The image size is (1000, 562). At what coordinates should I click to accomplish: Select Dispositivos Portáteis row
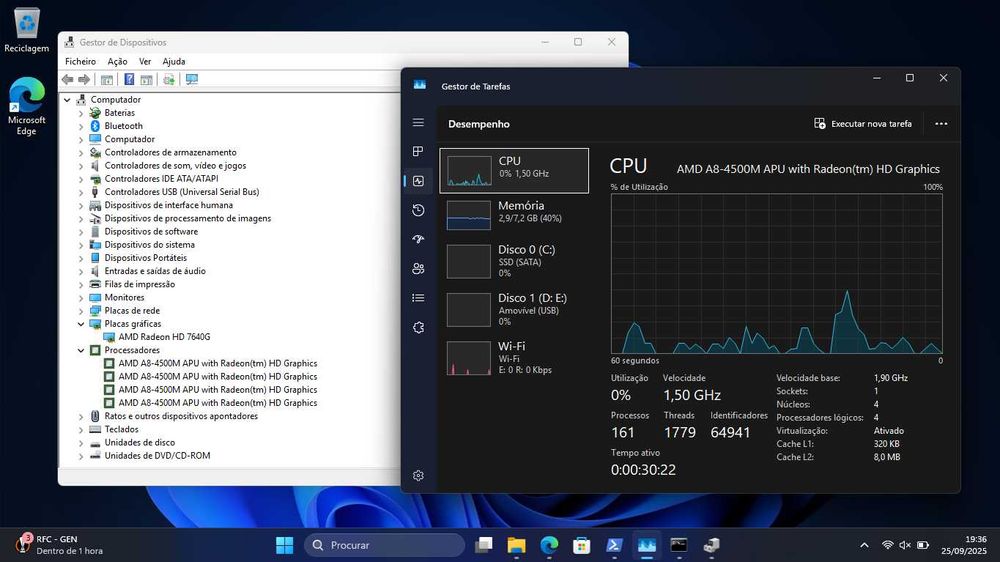[138, 258]
